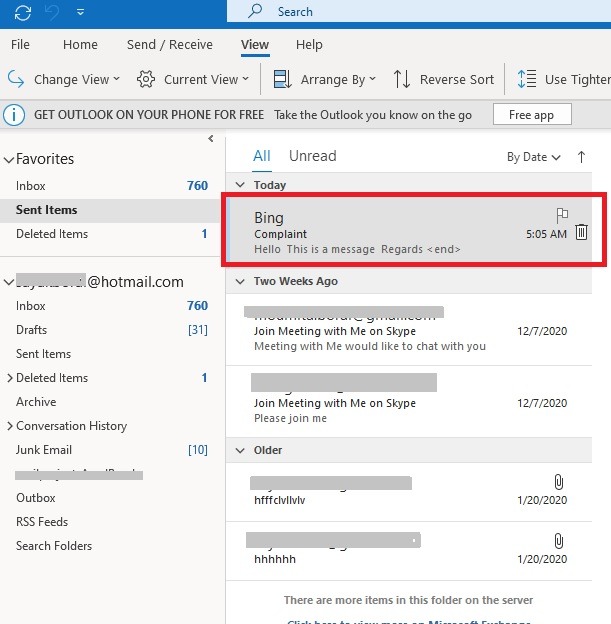Screen dimensions: 611x624
Task: Open the Quick Access Toolbar customize arrow
Action: (x=80, y=12)
